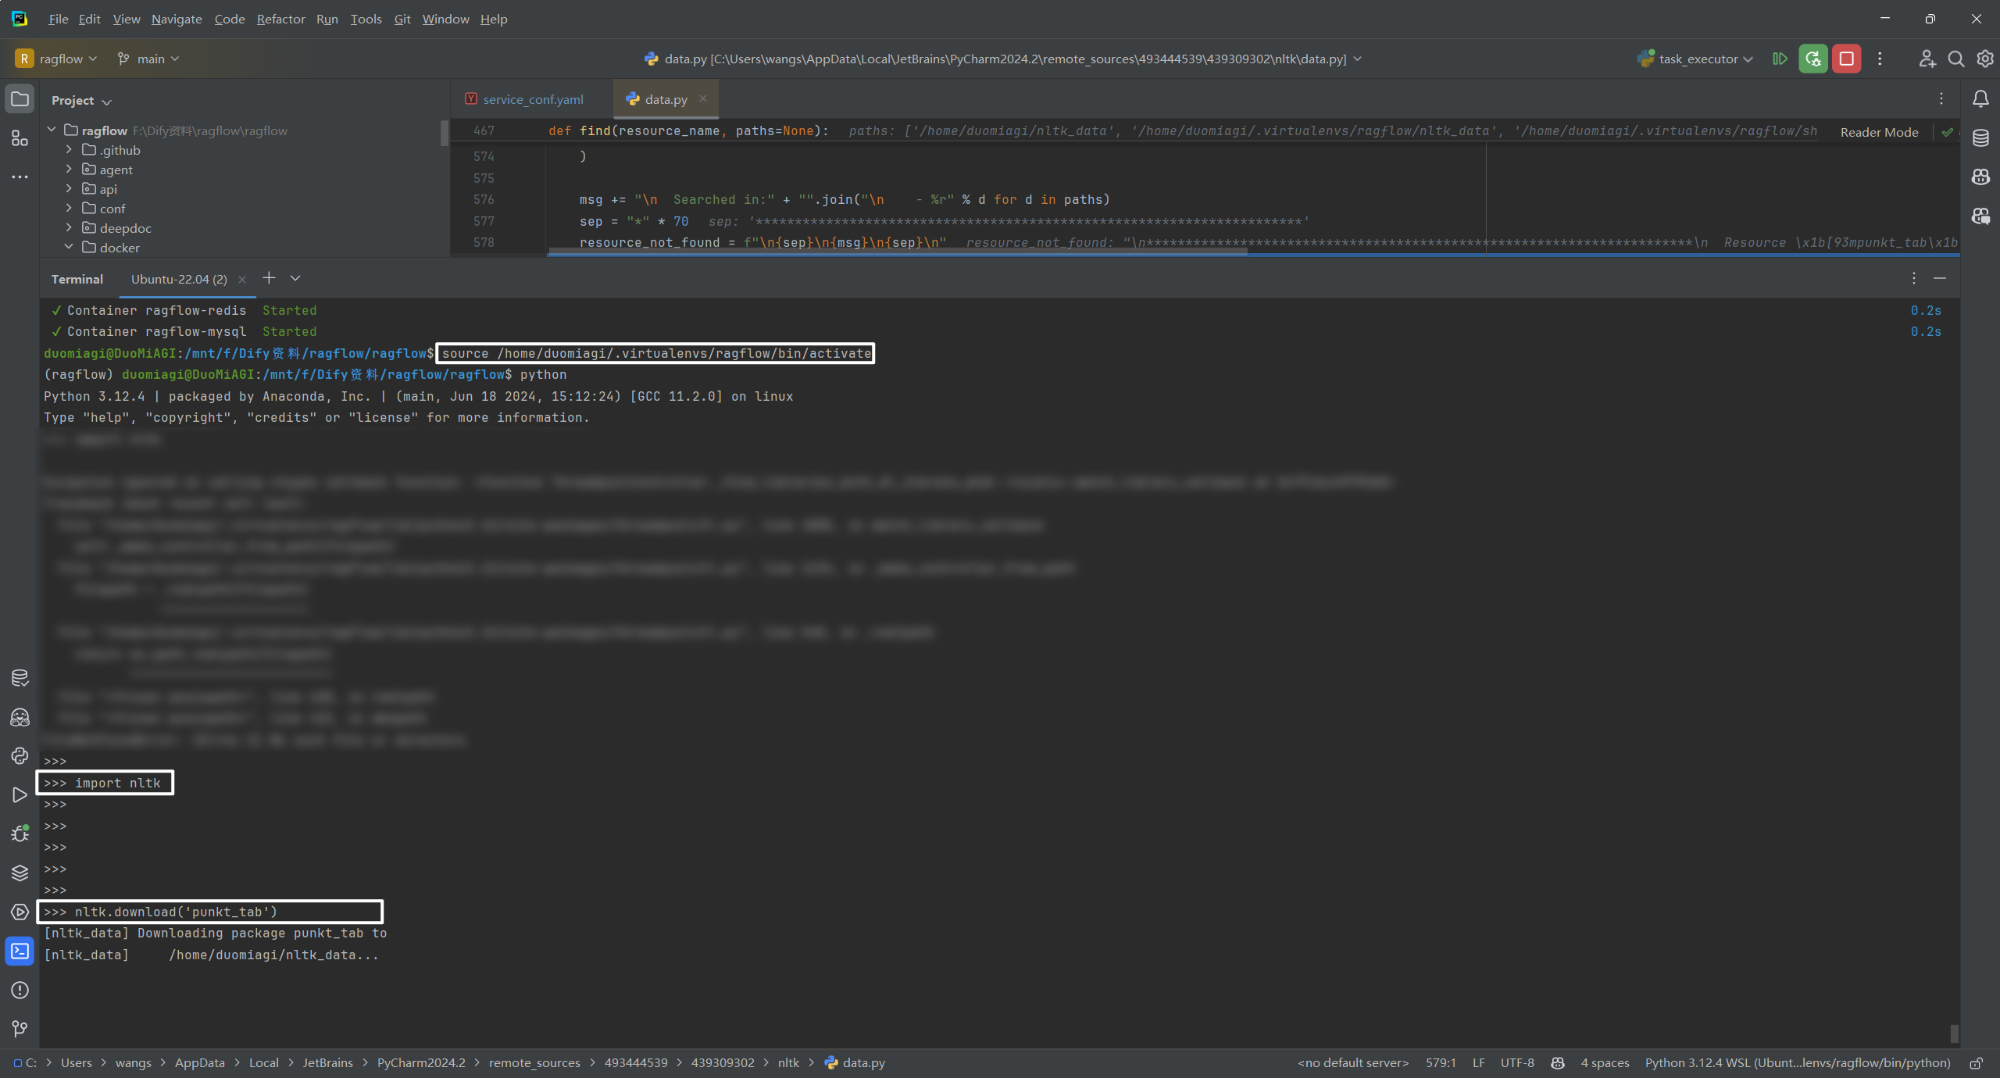Open terminal shell type dropdown arrow

coord(295,278)
